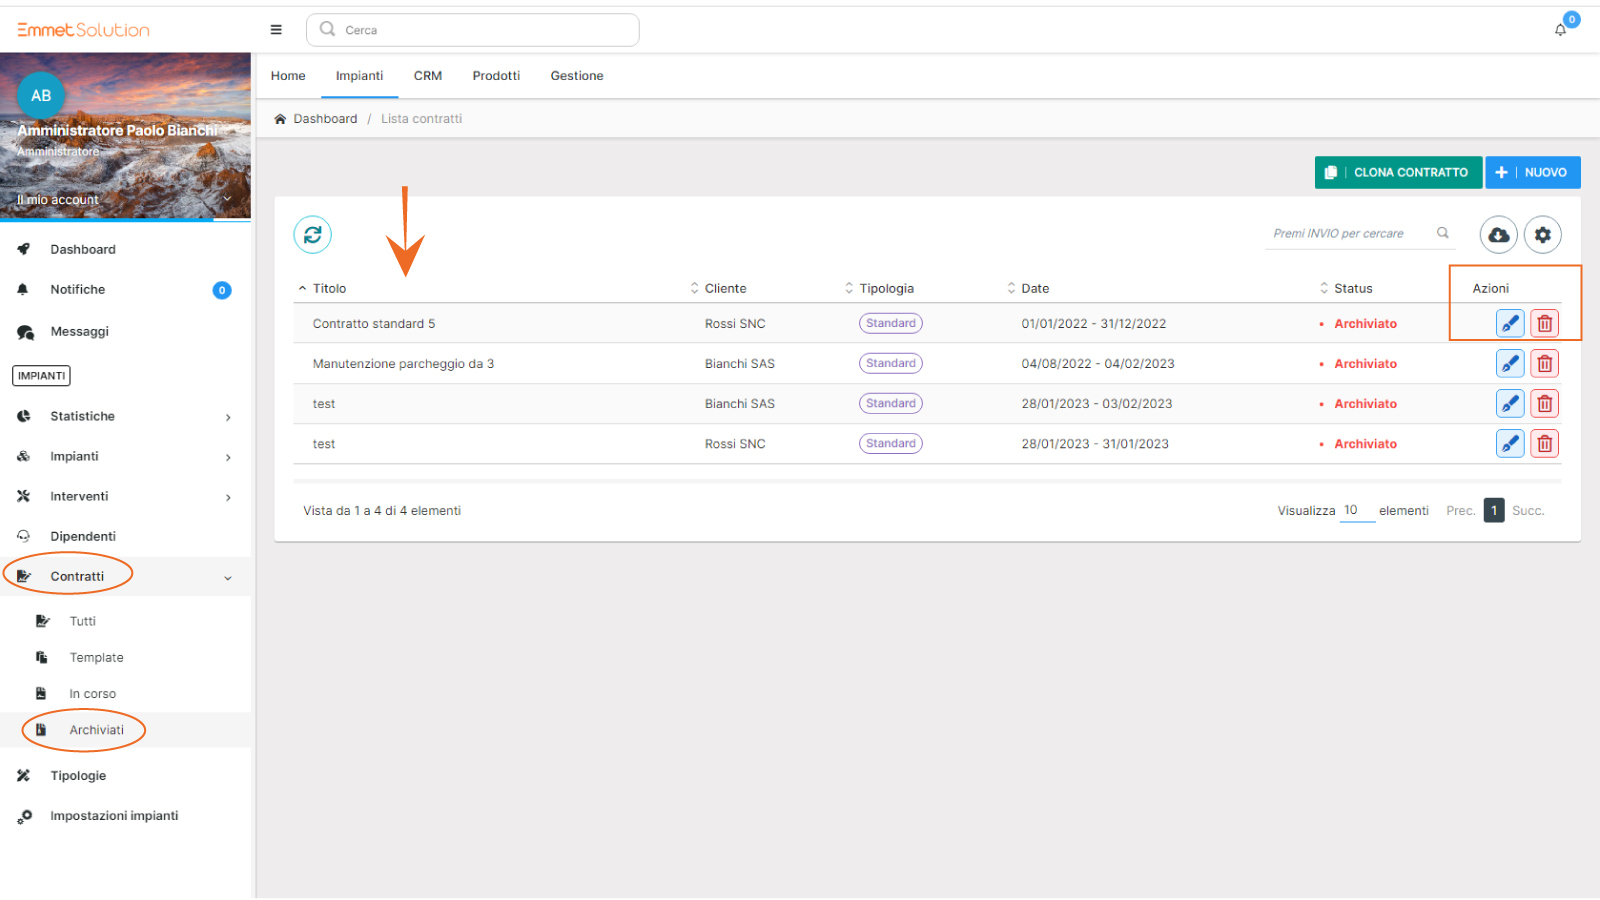Switch to the CRM tab
Viewport: 1600px width, 900px height.
coord(427,76)
